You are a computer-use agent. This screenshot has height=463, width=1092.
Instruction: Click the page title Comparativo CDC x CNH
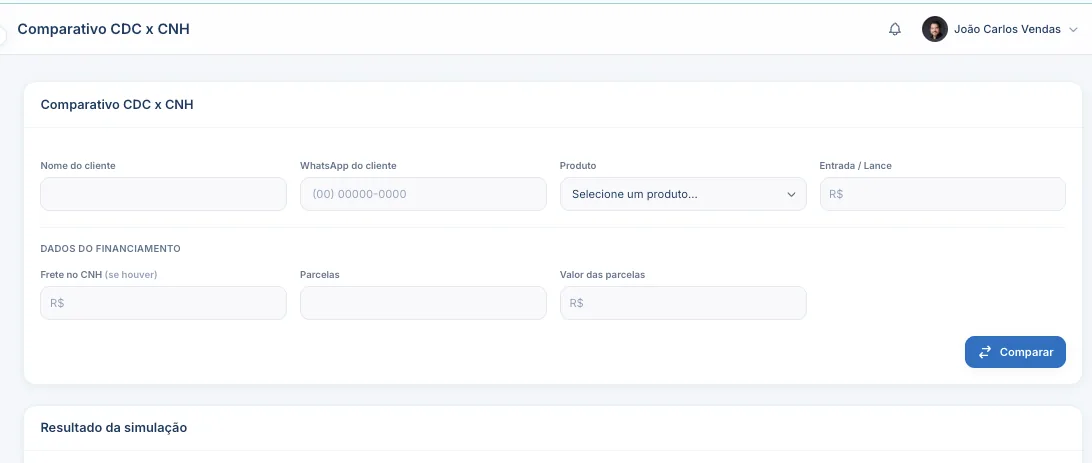point(103,29)
